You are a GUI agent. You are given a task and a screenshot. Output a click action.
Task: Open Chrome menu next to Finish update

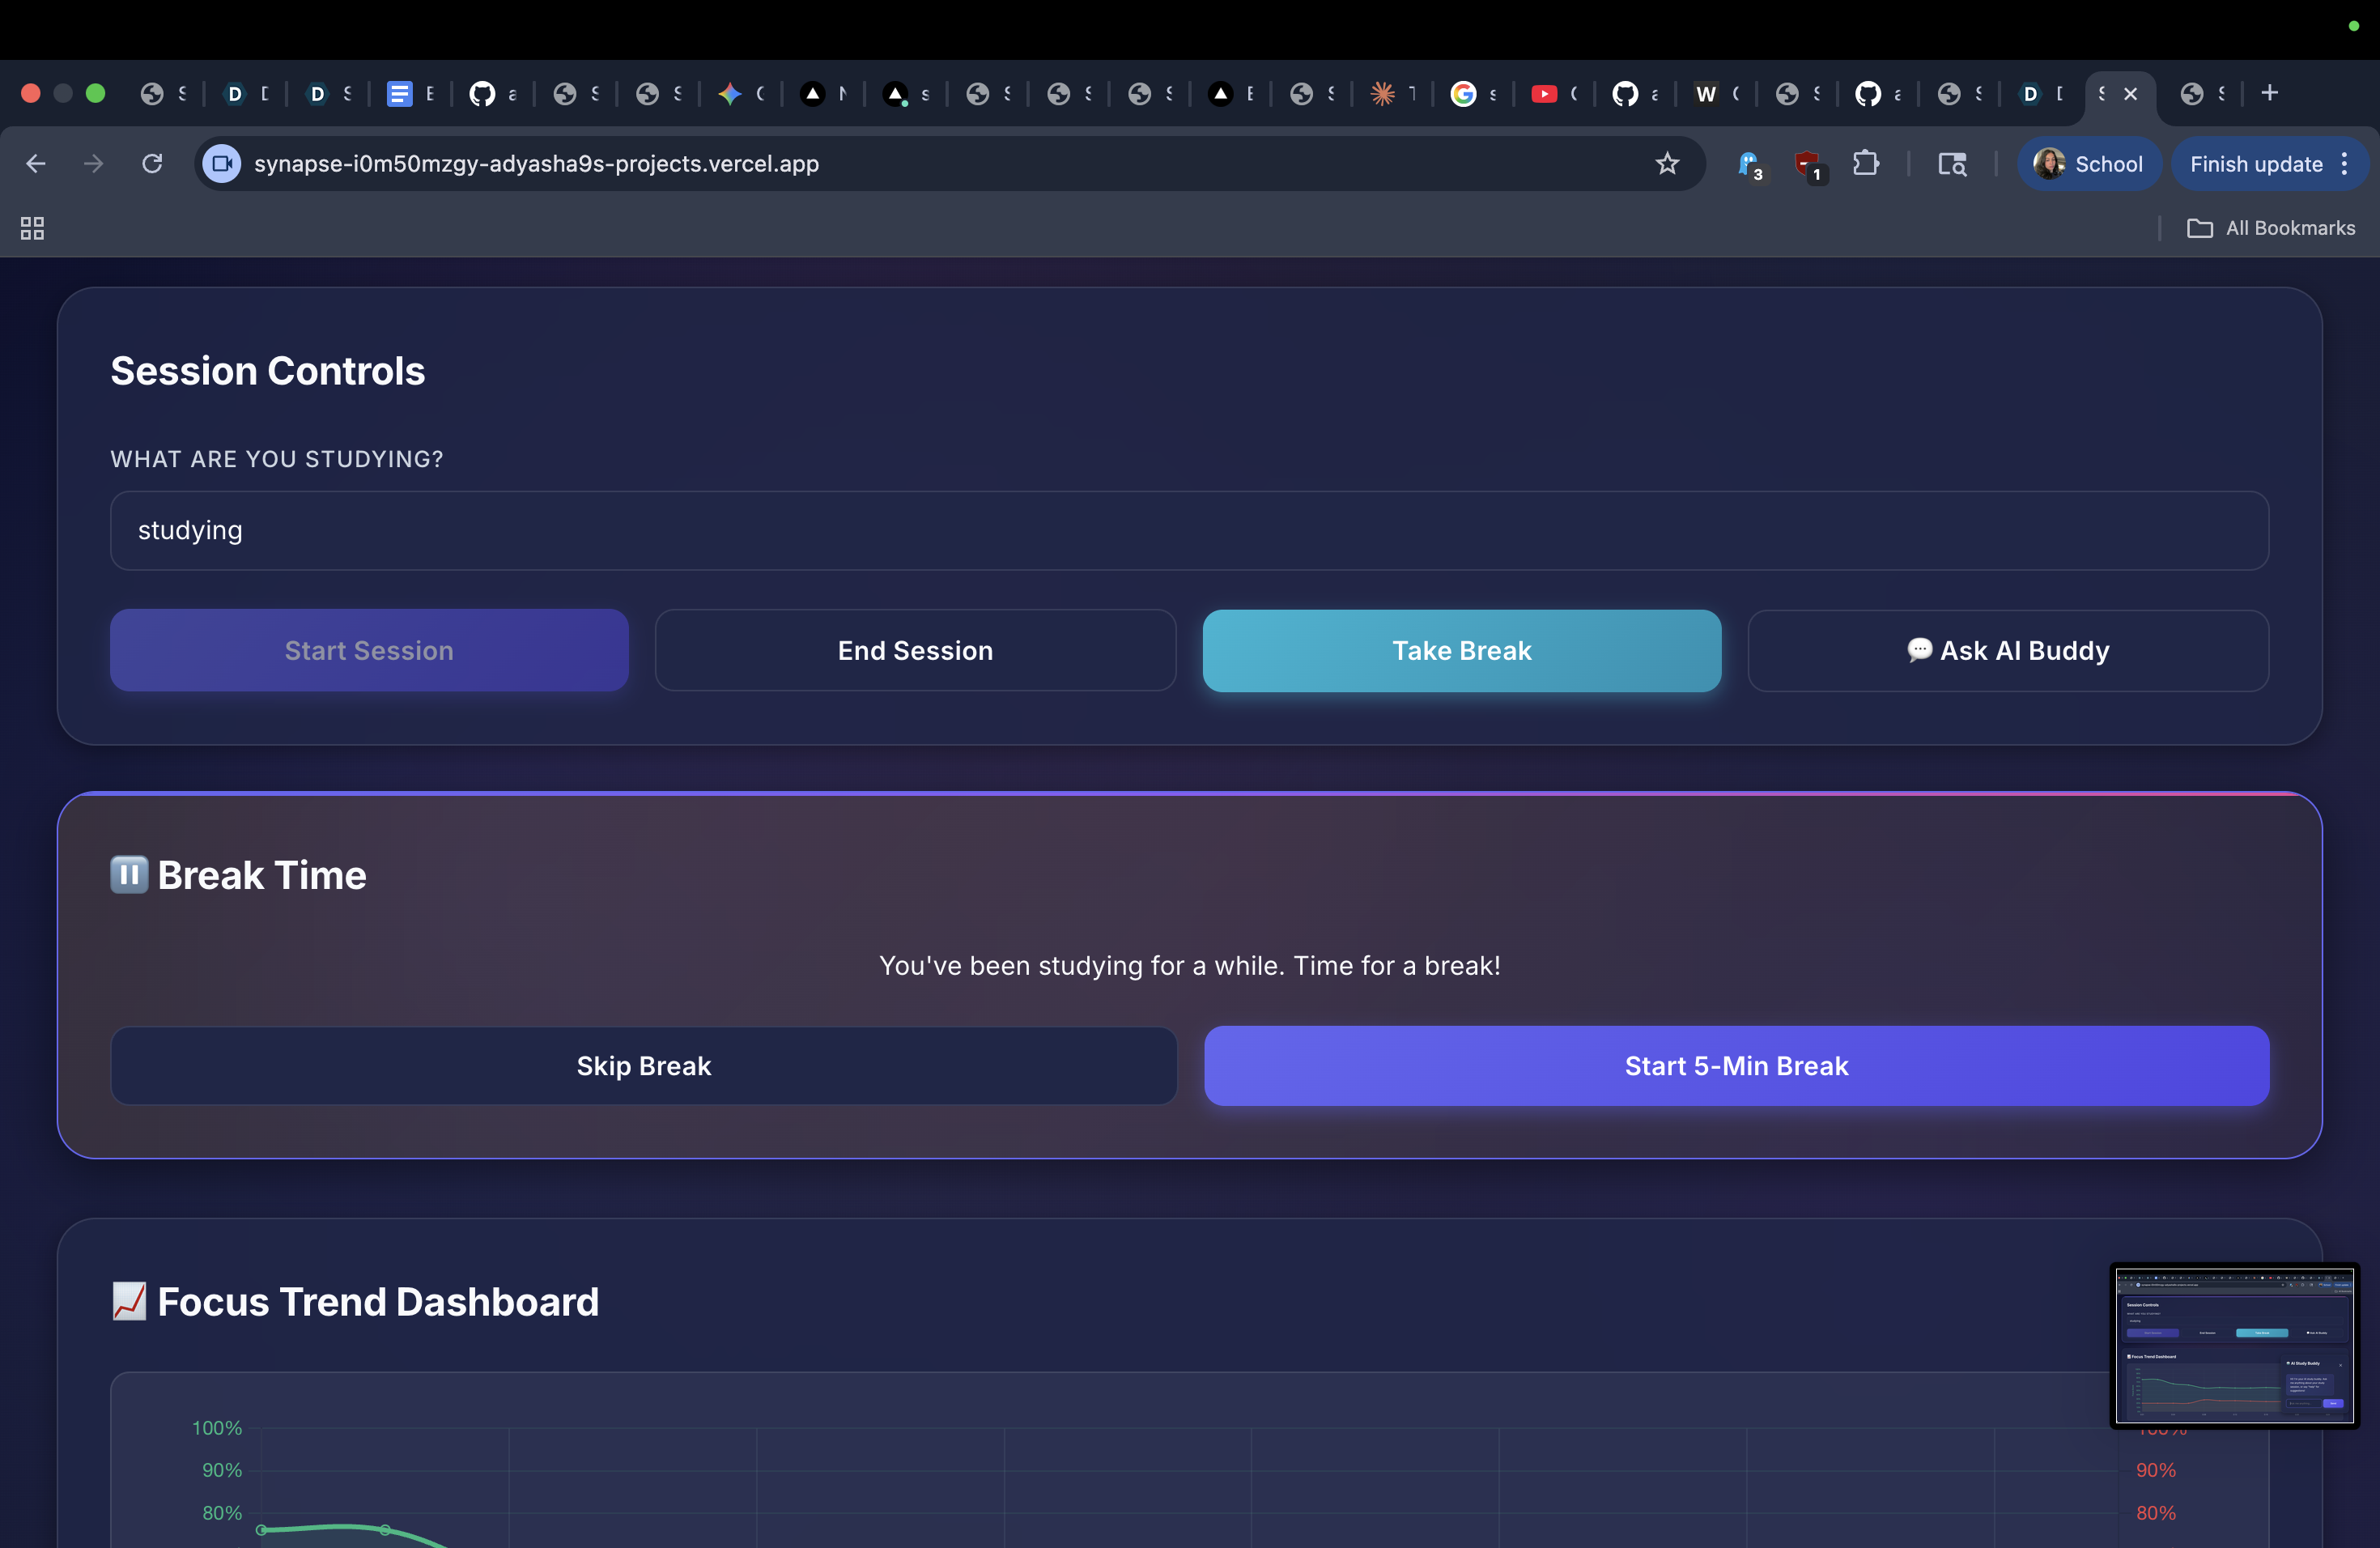point(2344,163)
